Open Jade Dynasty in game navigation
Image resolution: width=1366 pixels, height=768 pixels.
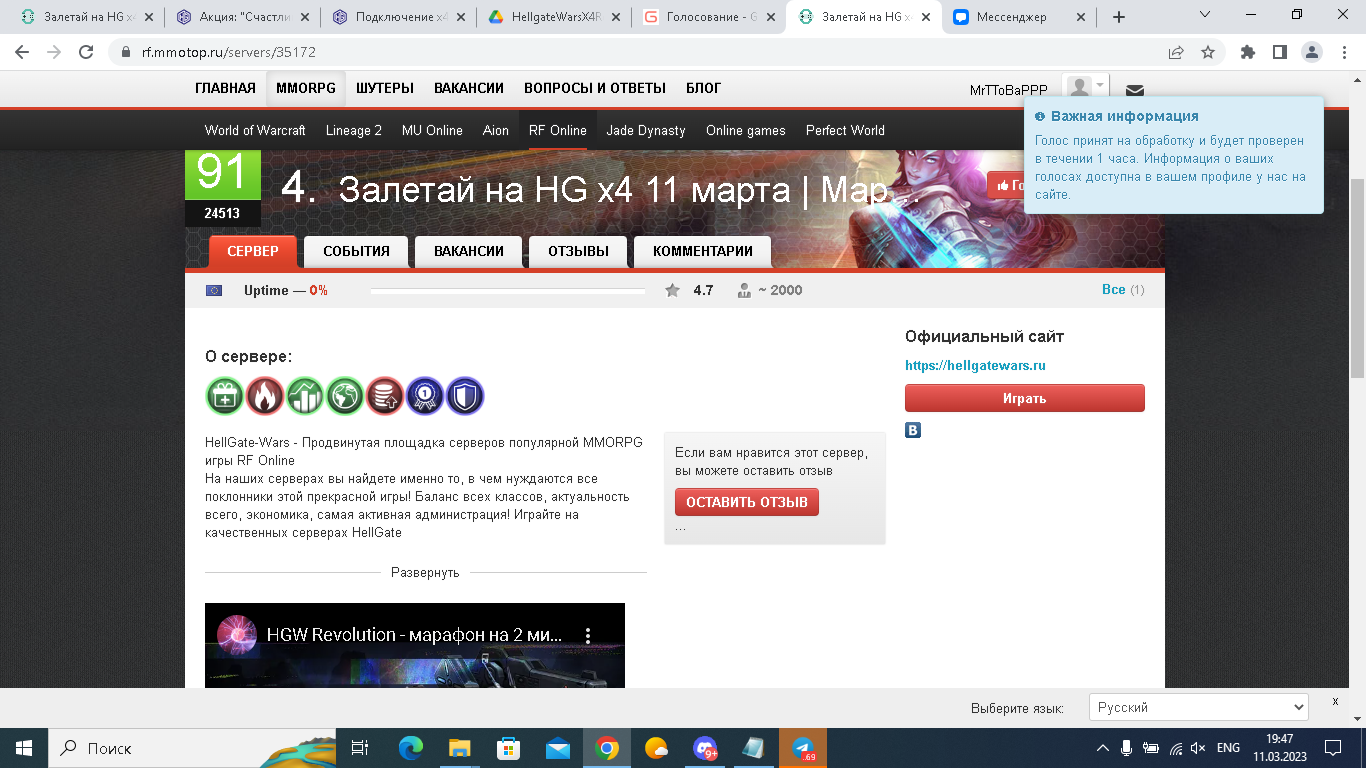click(x=646, y=130)
